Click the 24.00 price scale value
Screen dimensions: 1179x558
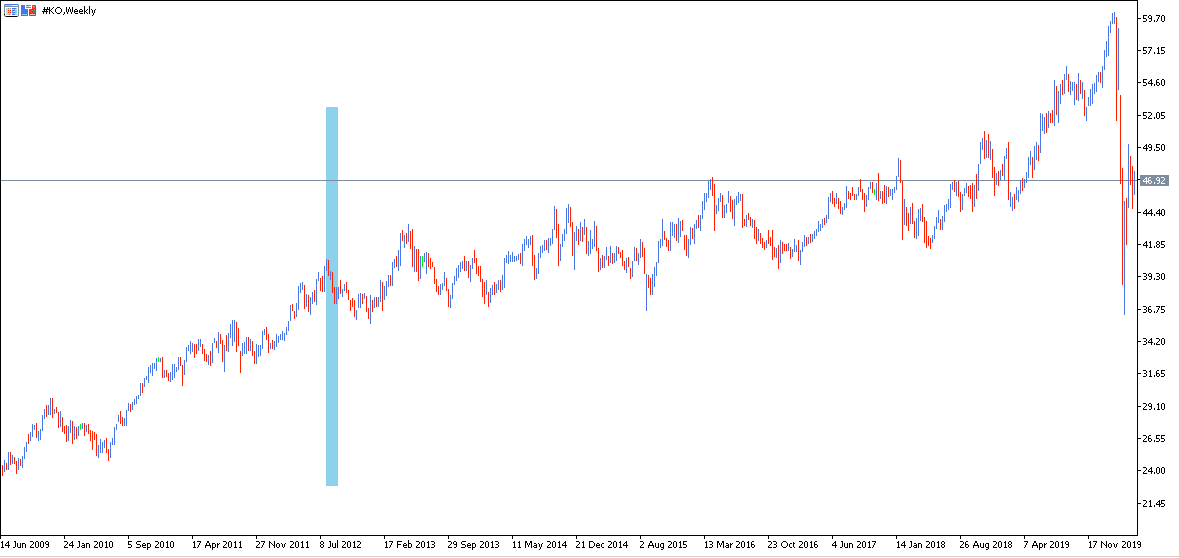1153,471
